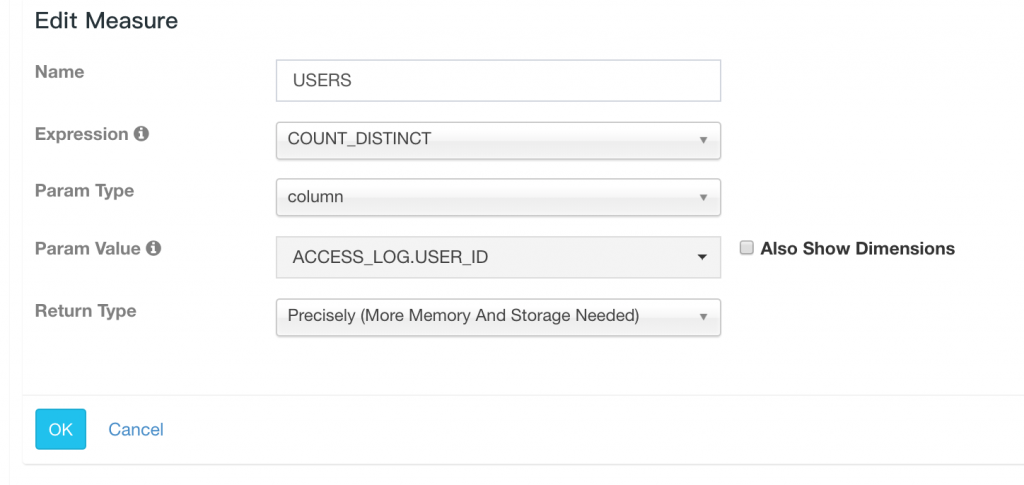Click the info icon next to Expression
Screen dimensions: 1024x485
pos(141,134)
